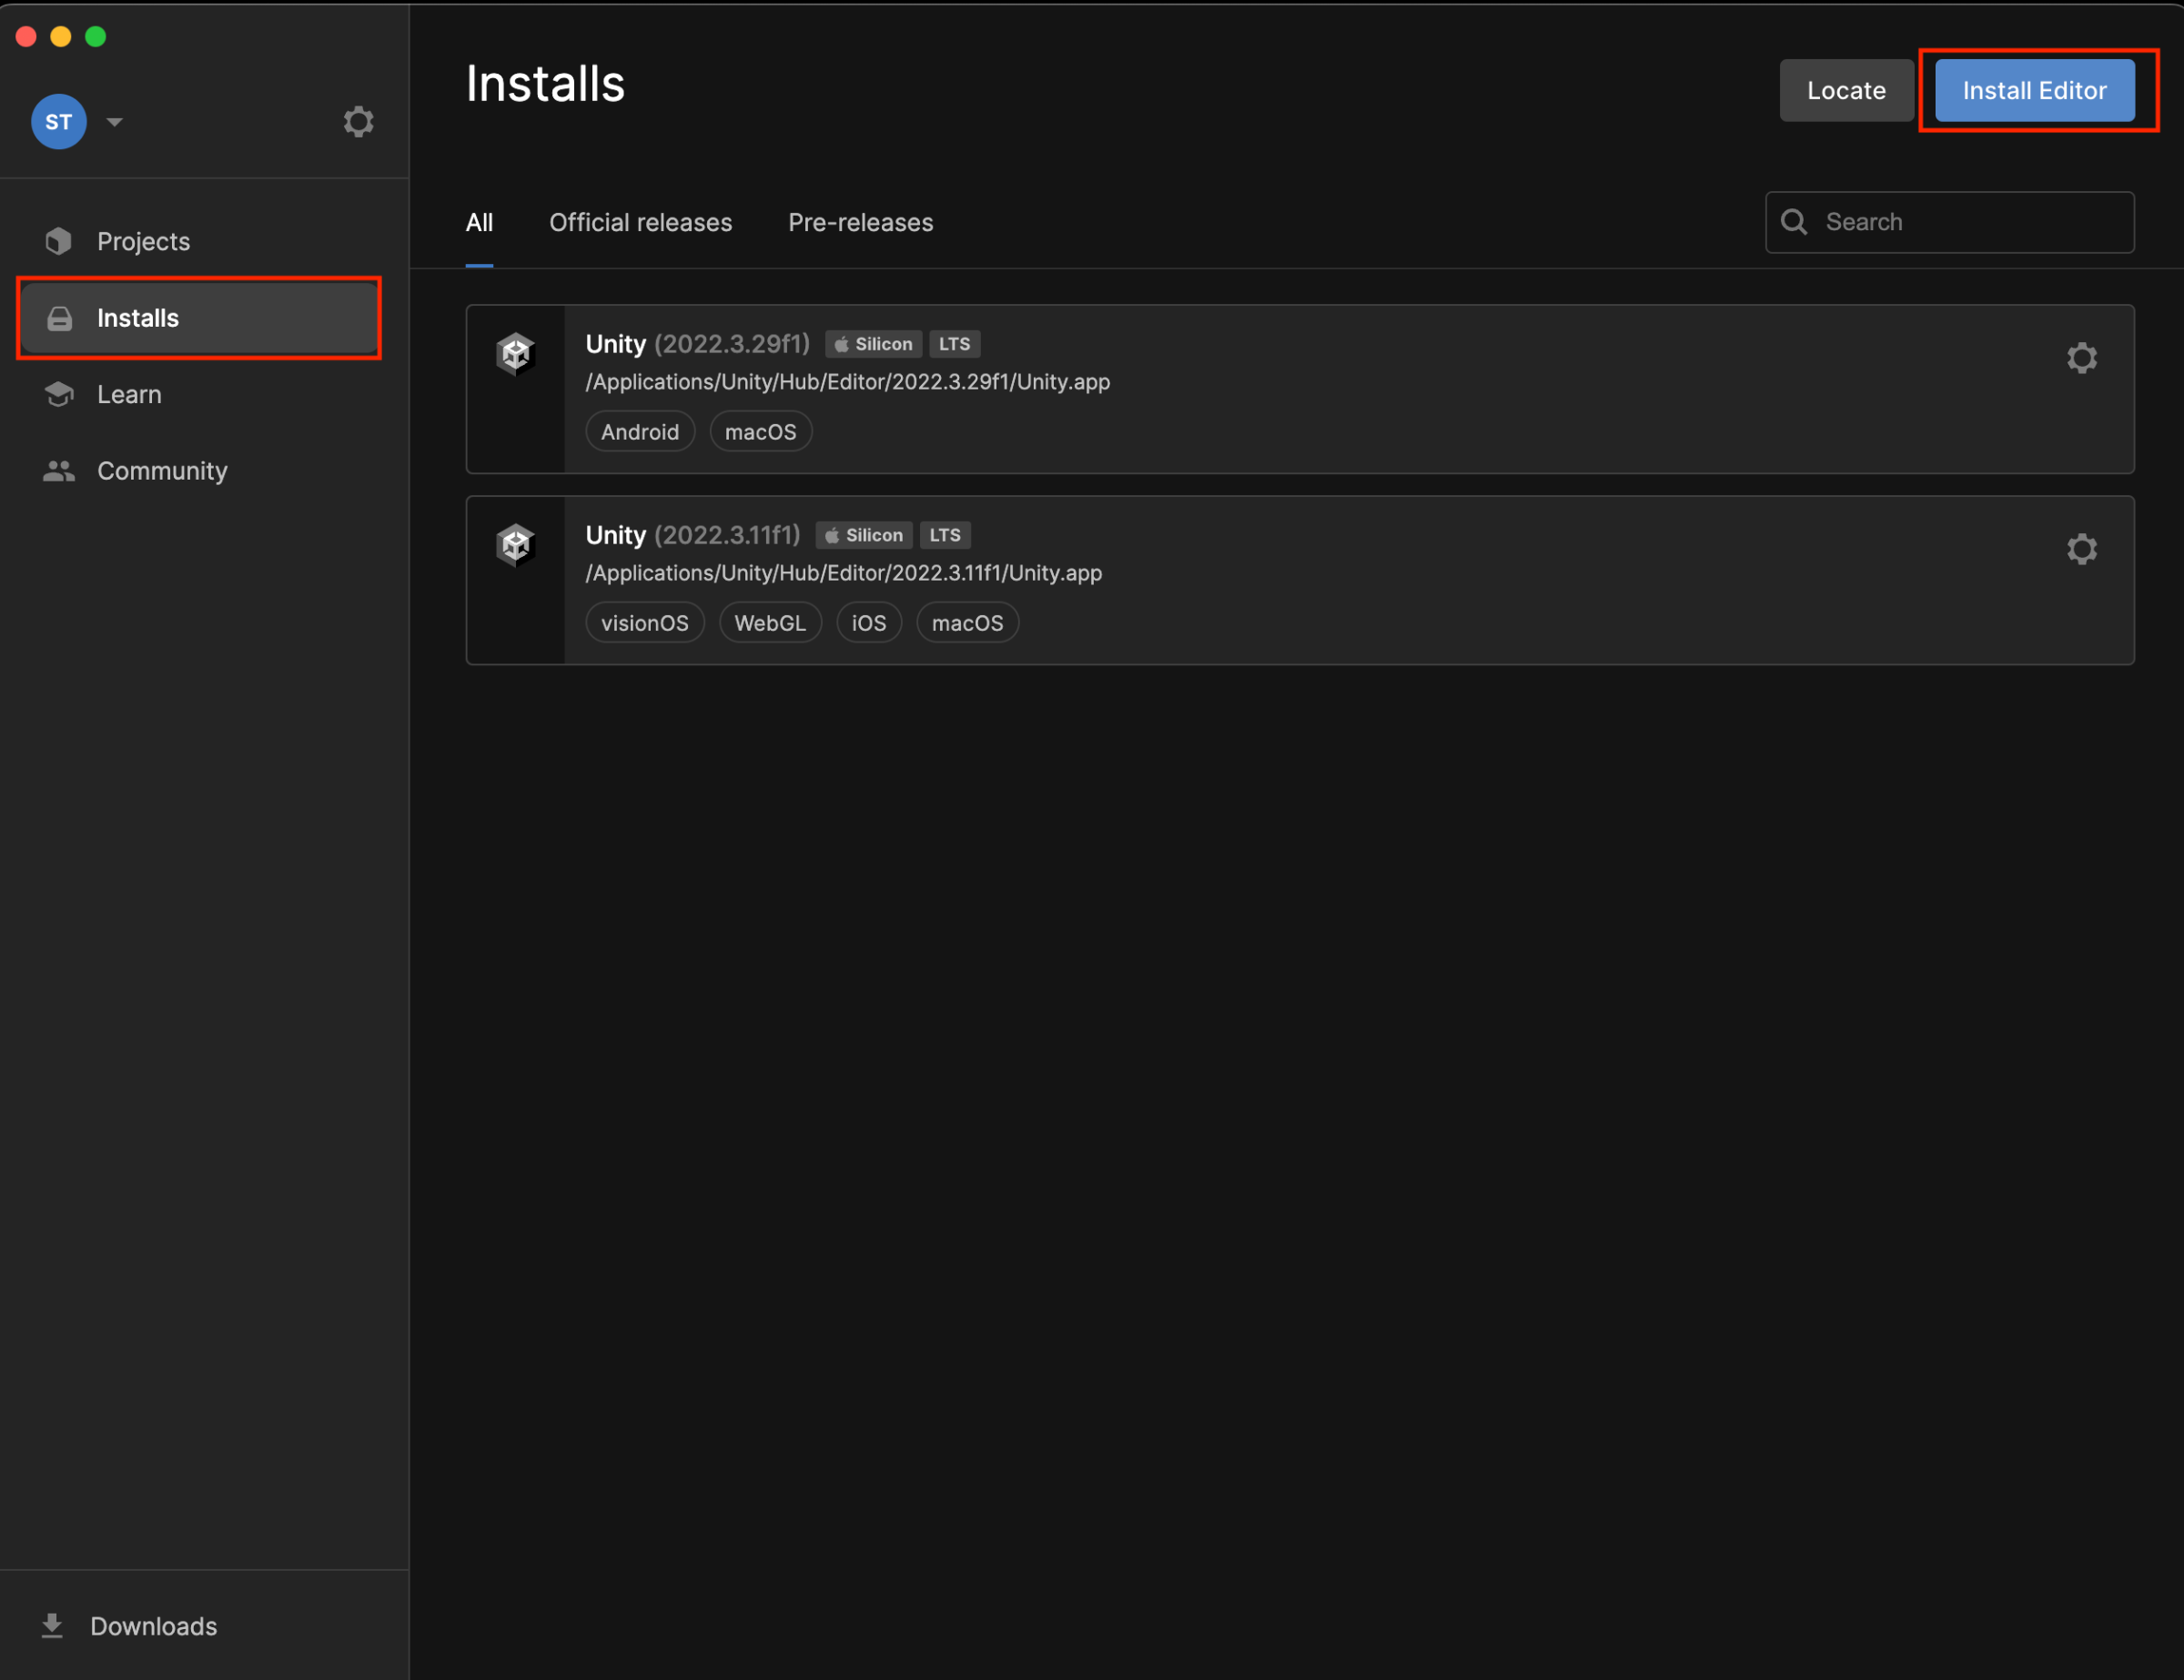Click Silicon badge on 2022.3.11f1
Image resolution: width=2184 pixels, height=1680 pixels.
click(x=863, y=535)
